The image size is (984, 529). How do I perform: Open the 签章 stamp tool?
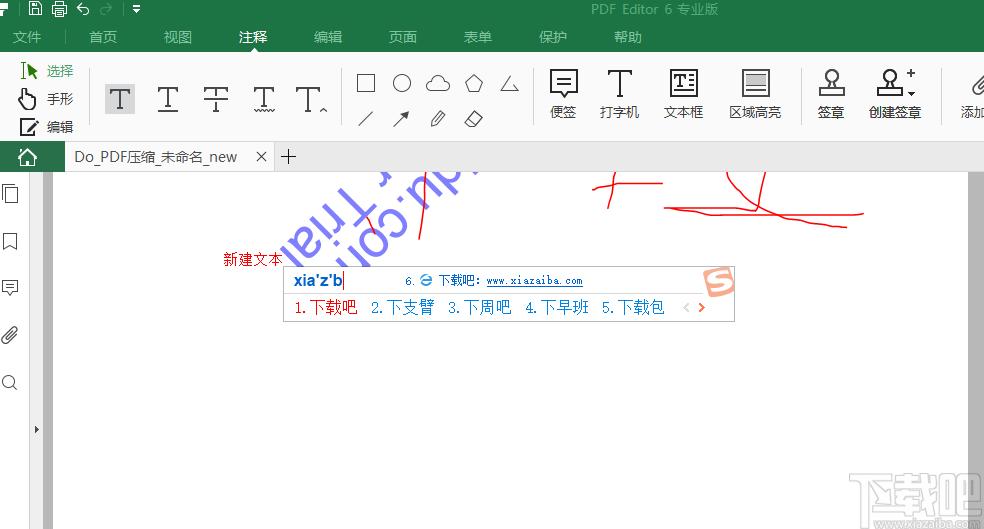[831, 94]
